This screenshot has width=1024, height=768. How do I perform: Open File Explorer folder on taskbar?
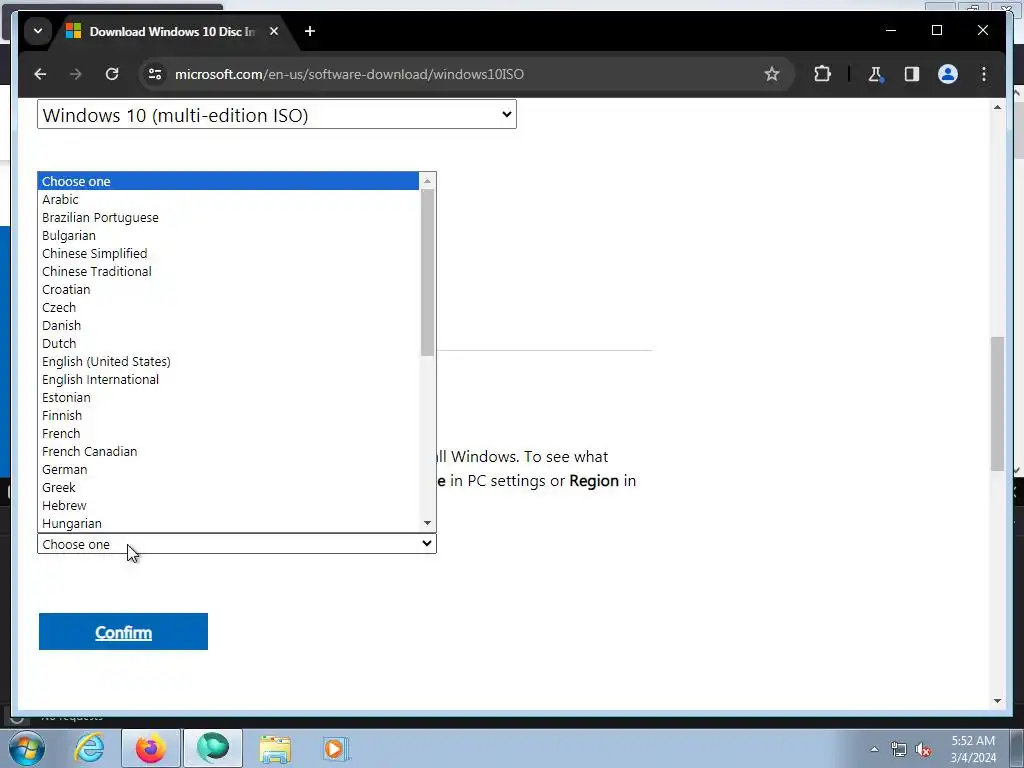[x=275, y=748]
